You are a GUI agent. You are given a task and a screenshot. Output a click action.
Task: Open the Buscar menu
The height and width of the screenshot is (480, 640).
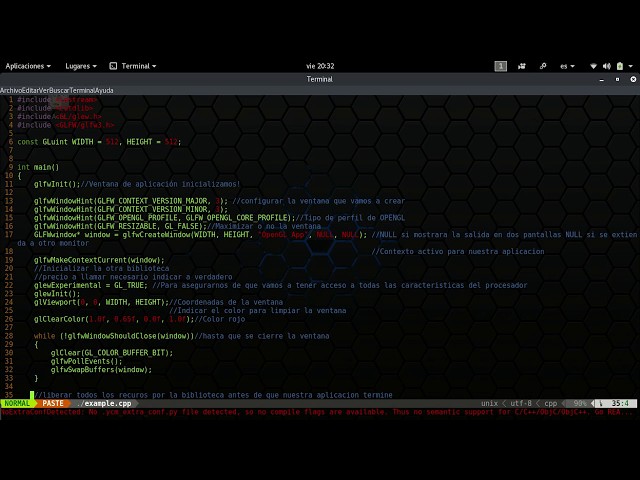pyautogui.click(x=59, y=91)
